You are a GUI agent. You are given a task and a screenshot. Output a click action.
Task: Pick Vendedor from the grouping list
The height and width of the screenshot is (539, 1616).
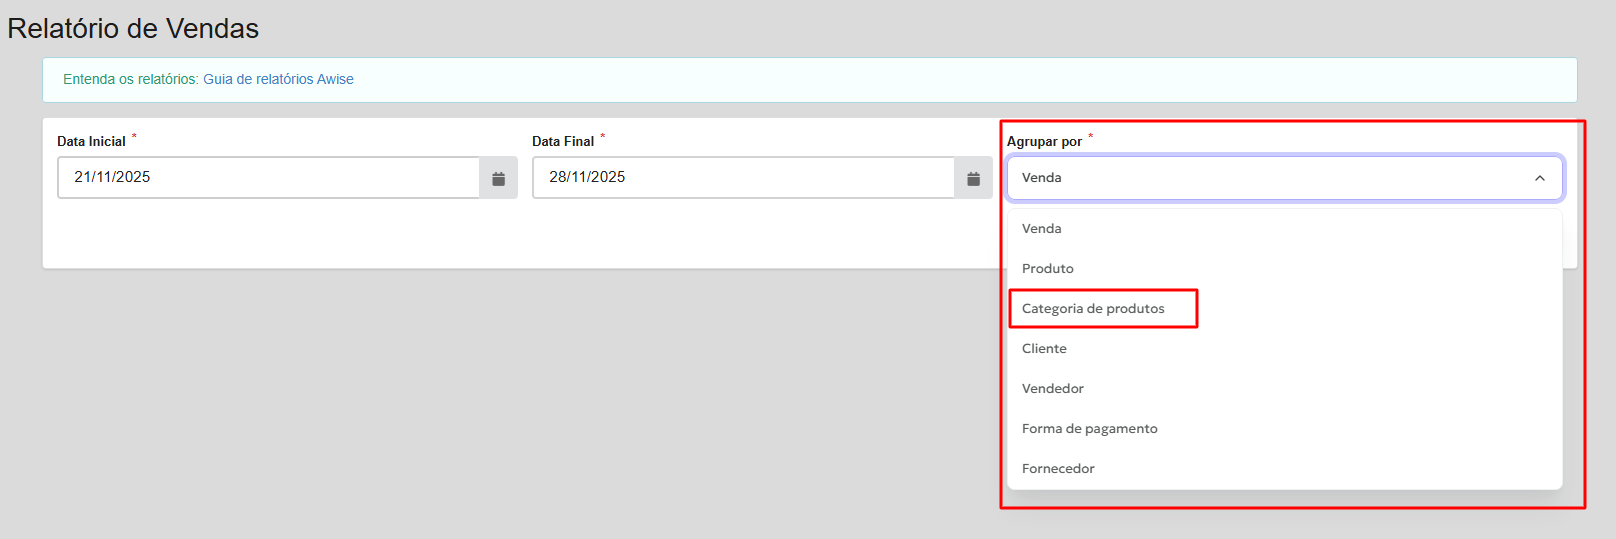click(x=1053, y=389)
